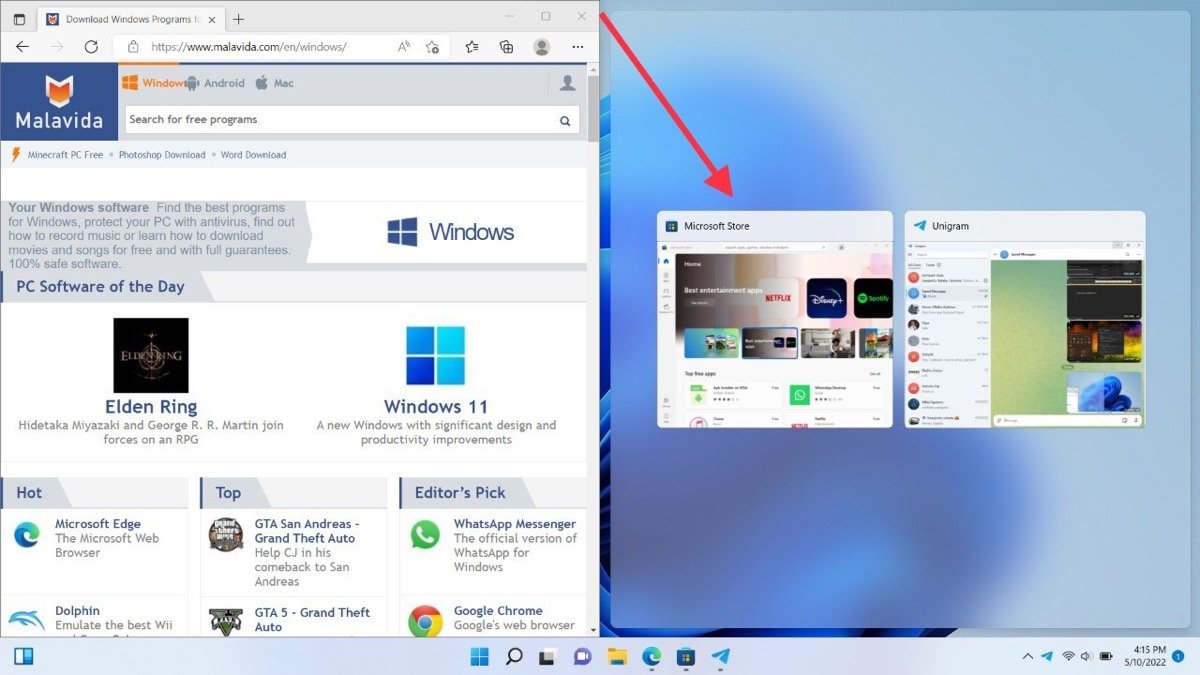Select Microsoft Store window in Snap Assist
Viewport: 1200px width, 675px height.
(x=775, y=319)
